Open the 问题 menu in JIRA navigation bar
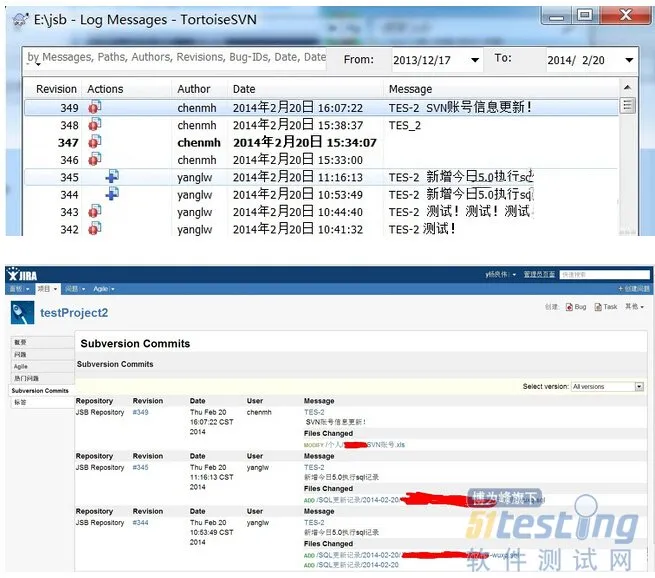 click(x=75, y=289)
